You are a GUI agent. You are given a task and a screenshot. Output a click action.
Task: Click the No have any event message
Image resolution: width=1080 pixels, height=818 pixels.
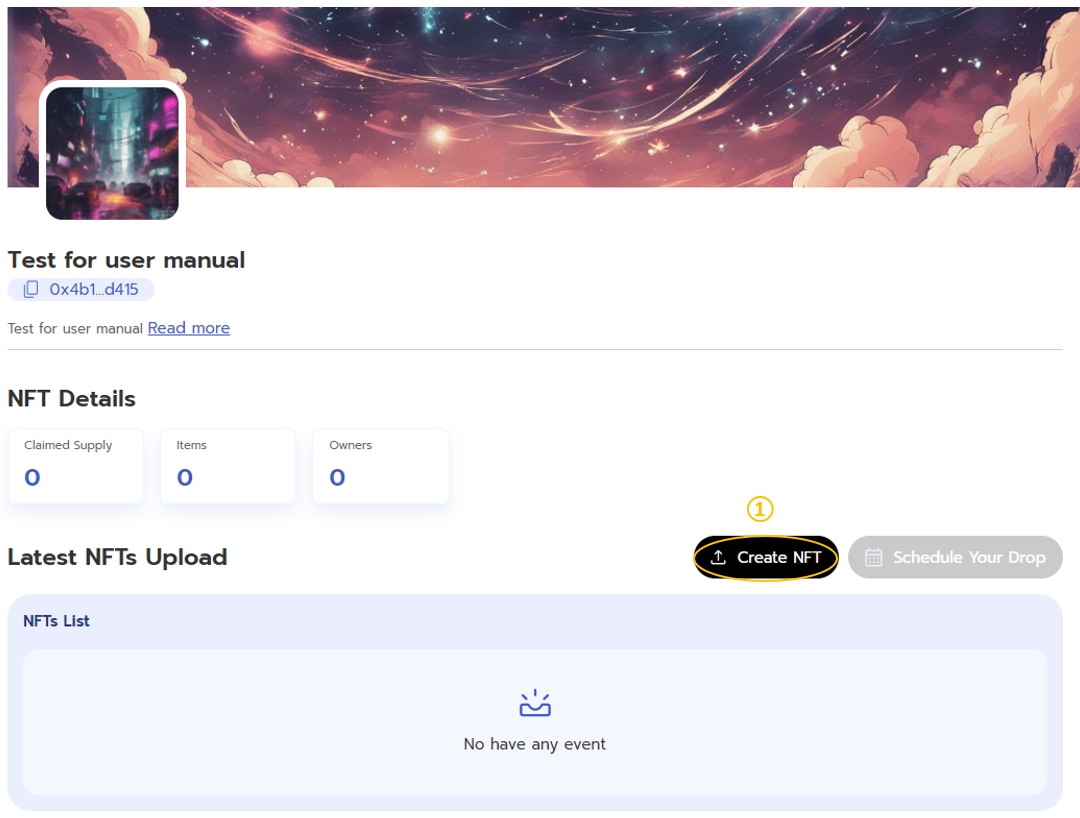pos(534,744)
